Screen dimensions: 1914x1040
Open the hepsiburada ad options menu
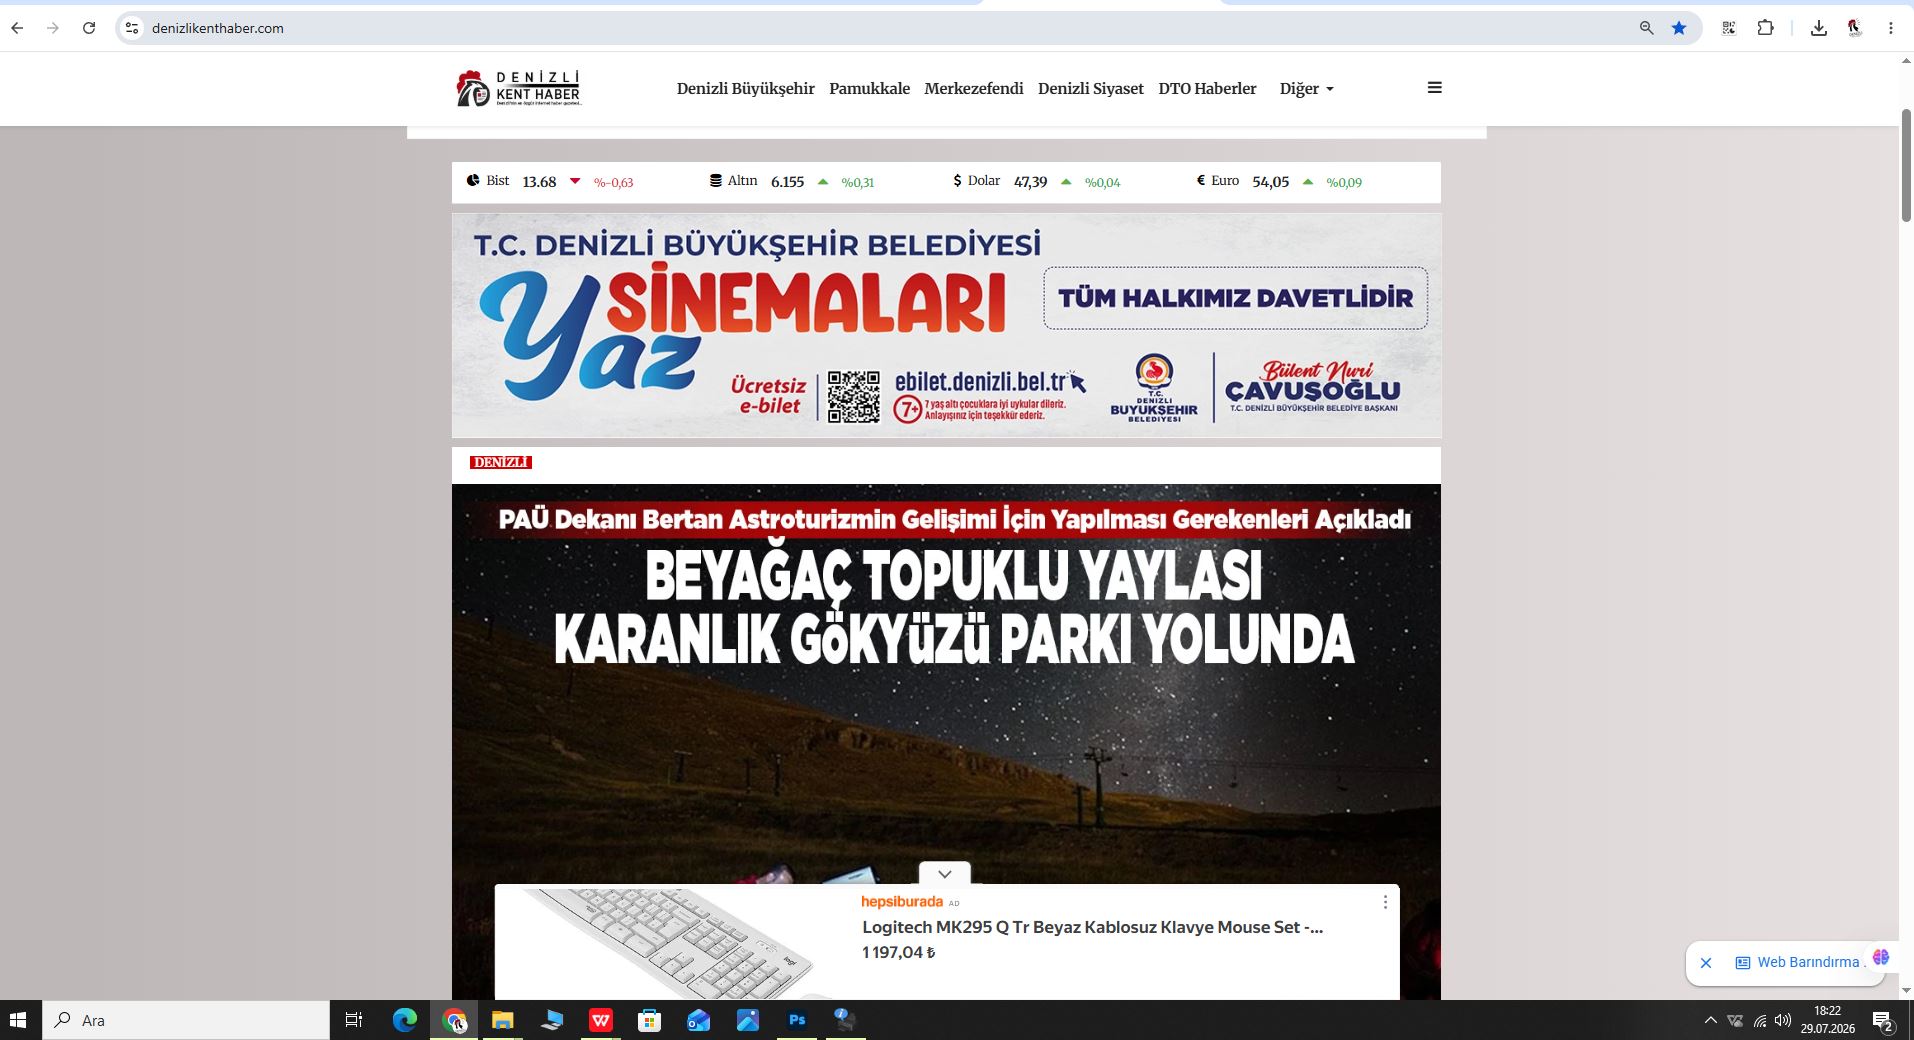pos(1385,902)
